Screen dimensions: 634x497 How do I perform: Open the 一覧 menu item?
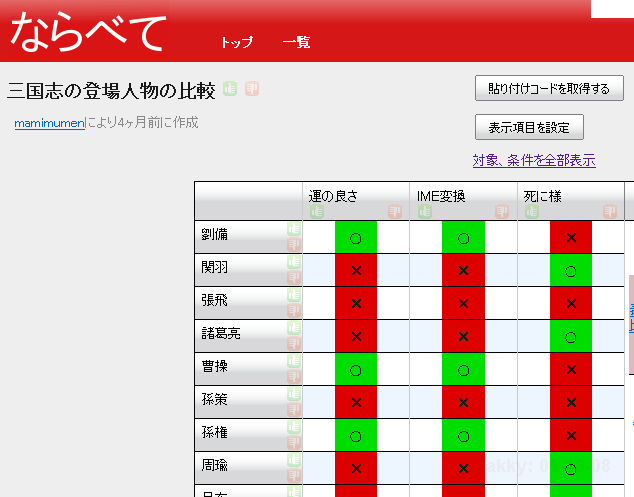pos(296,42)
